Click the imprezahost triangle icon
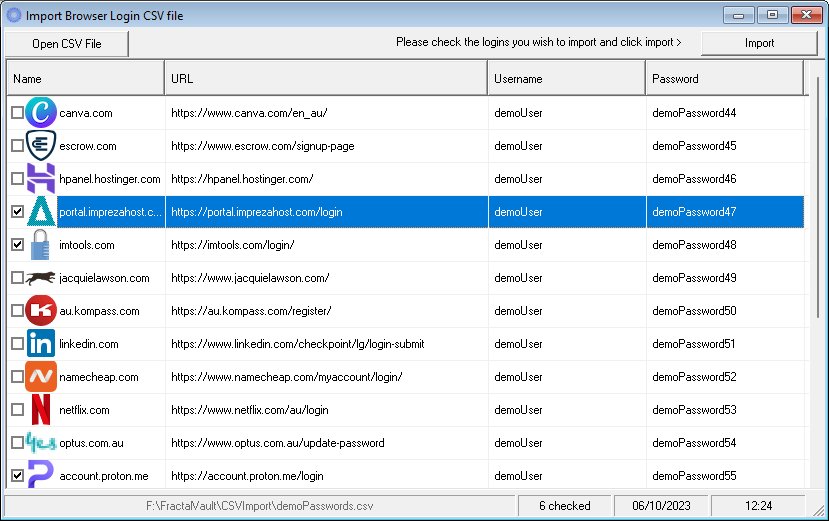Screen dimensions: 829x521 click(41, 212)
